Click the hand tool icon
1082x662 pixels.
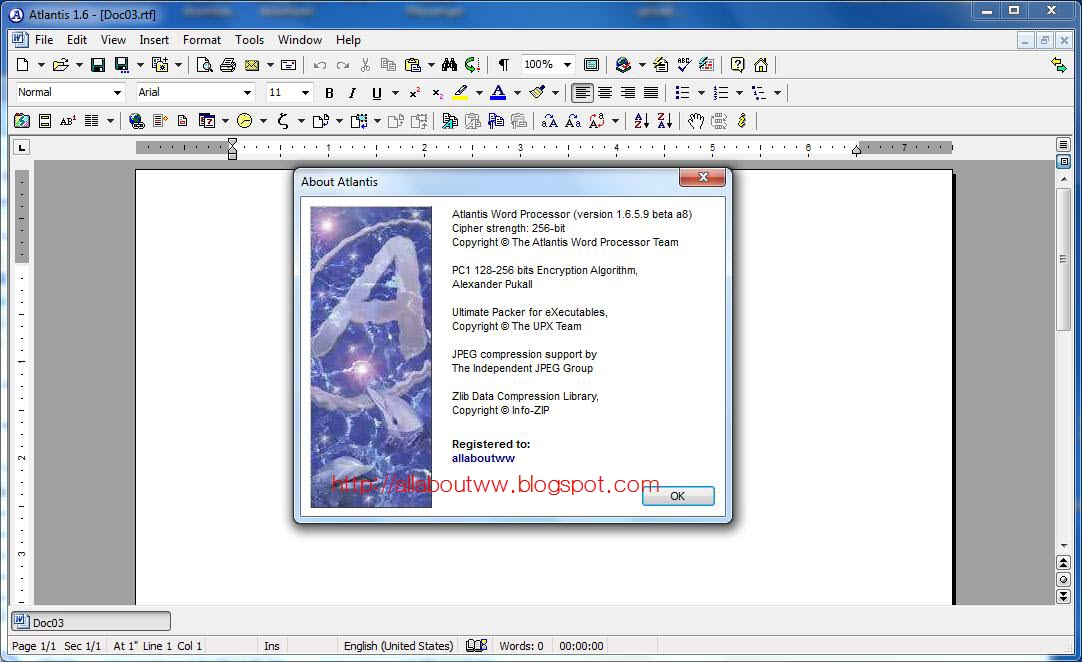click(x=696, y=121)
